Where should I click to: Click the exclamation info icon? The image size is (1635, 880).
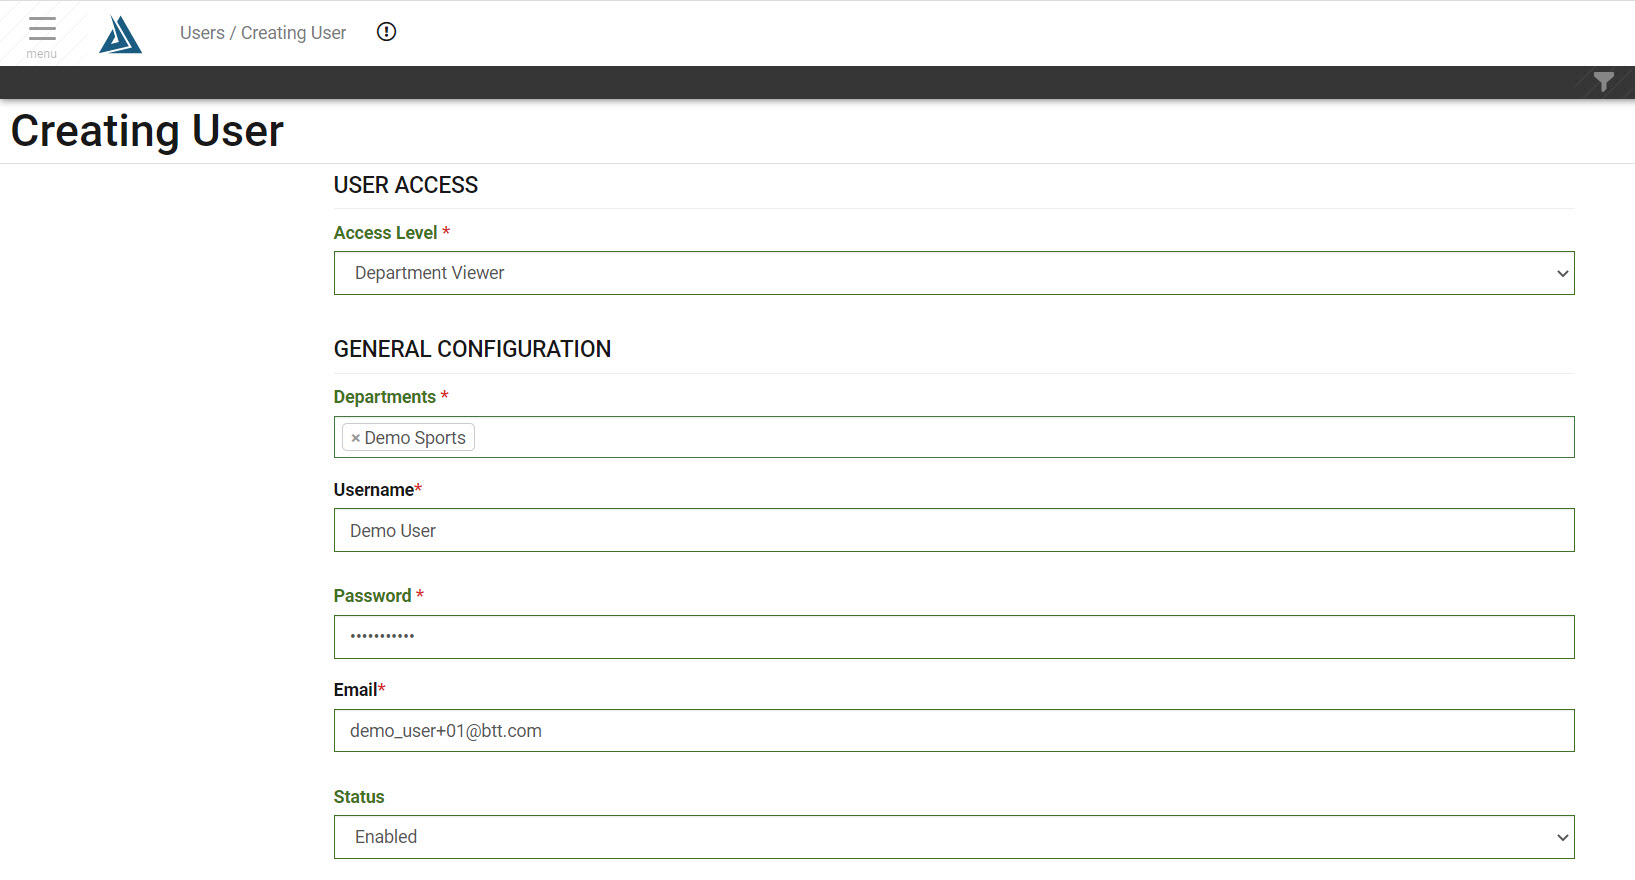click(386, 32)
